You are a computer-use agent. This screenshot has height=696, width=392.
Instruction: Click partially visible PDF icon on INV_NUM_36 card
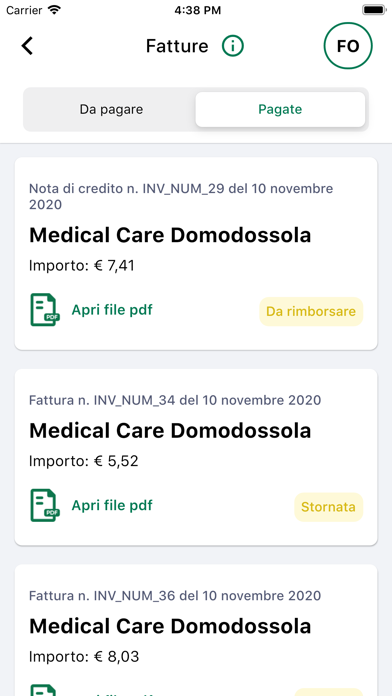pyautogui.click(x=45, y=690)
